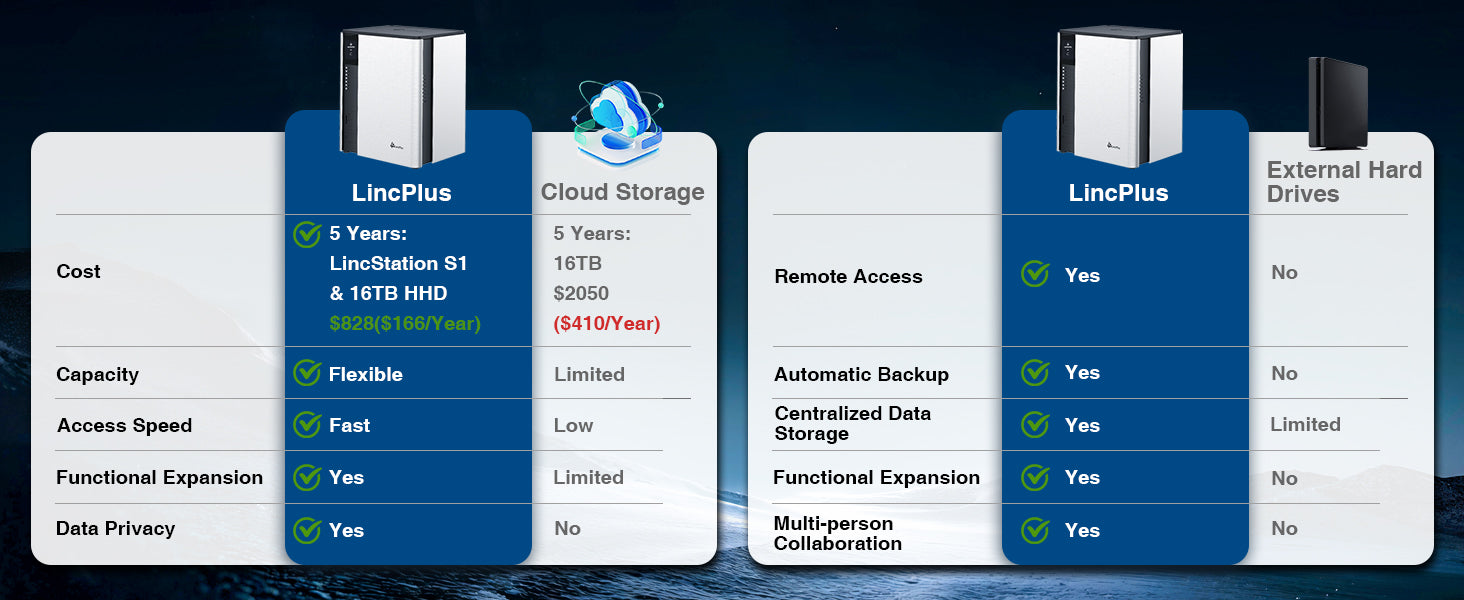Image resolution: width=1464 pixels, height=600 pixels.
Task: Click the LincPlus device image above the Cost table
Action: pyautogui.click(x=403, y=96)
